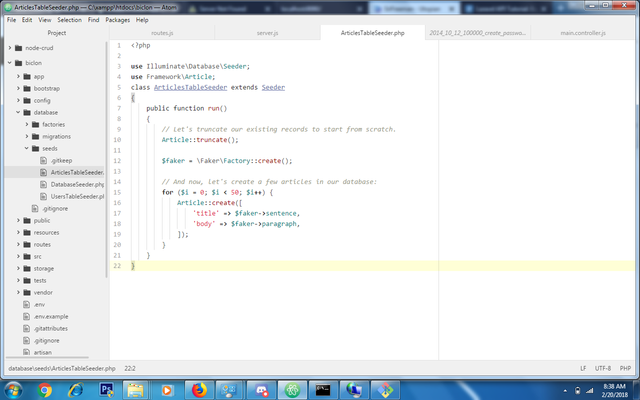Expand the node-crud project folder chevron

[10, 48]
